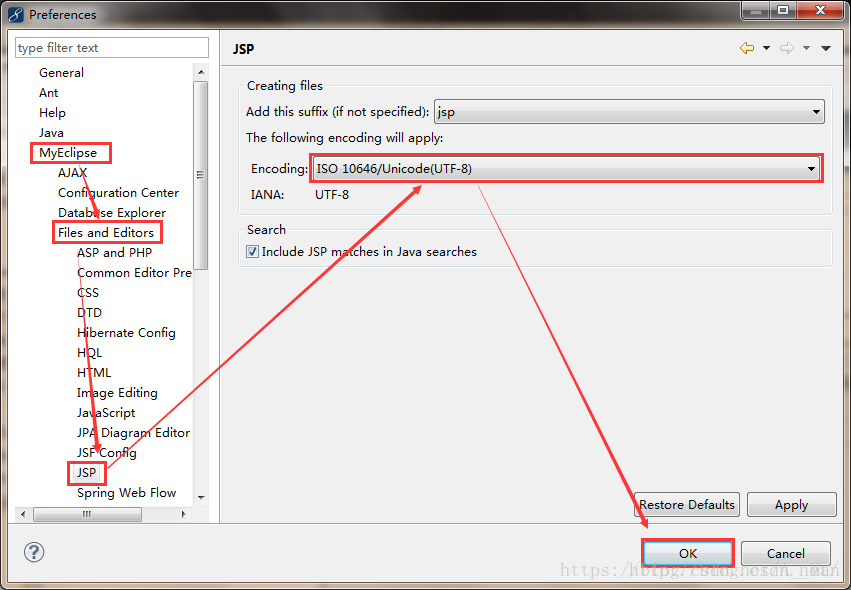This screenshot has height=590, width=851.
Task: Select Java in the preferences tree
Action: pyautogui.click(x=51, y=133)
